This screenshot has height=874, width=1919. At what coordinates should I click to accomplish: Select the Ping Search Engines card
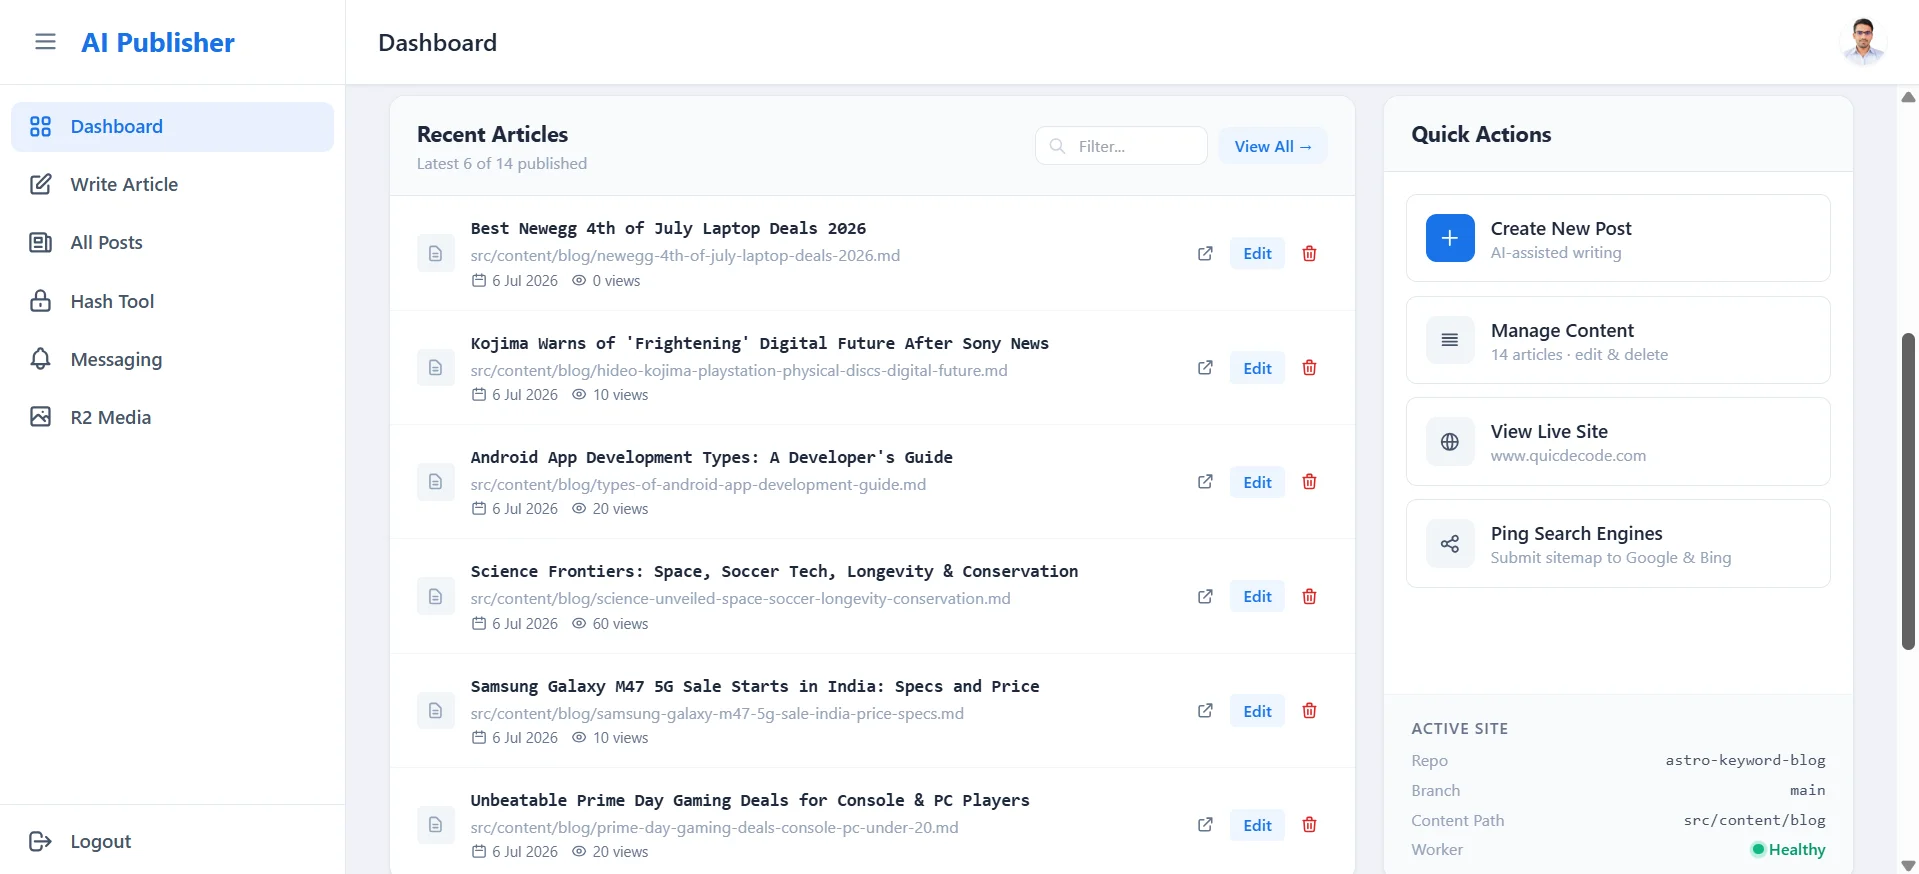pyautogui.click(x=1618, y=544)
